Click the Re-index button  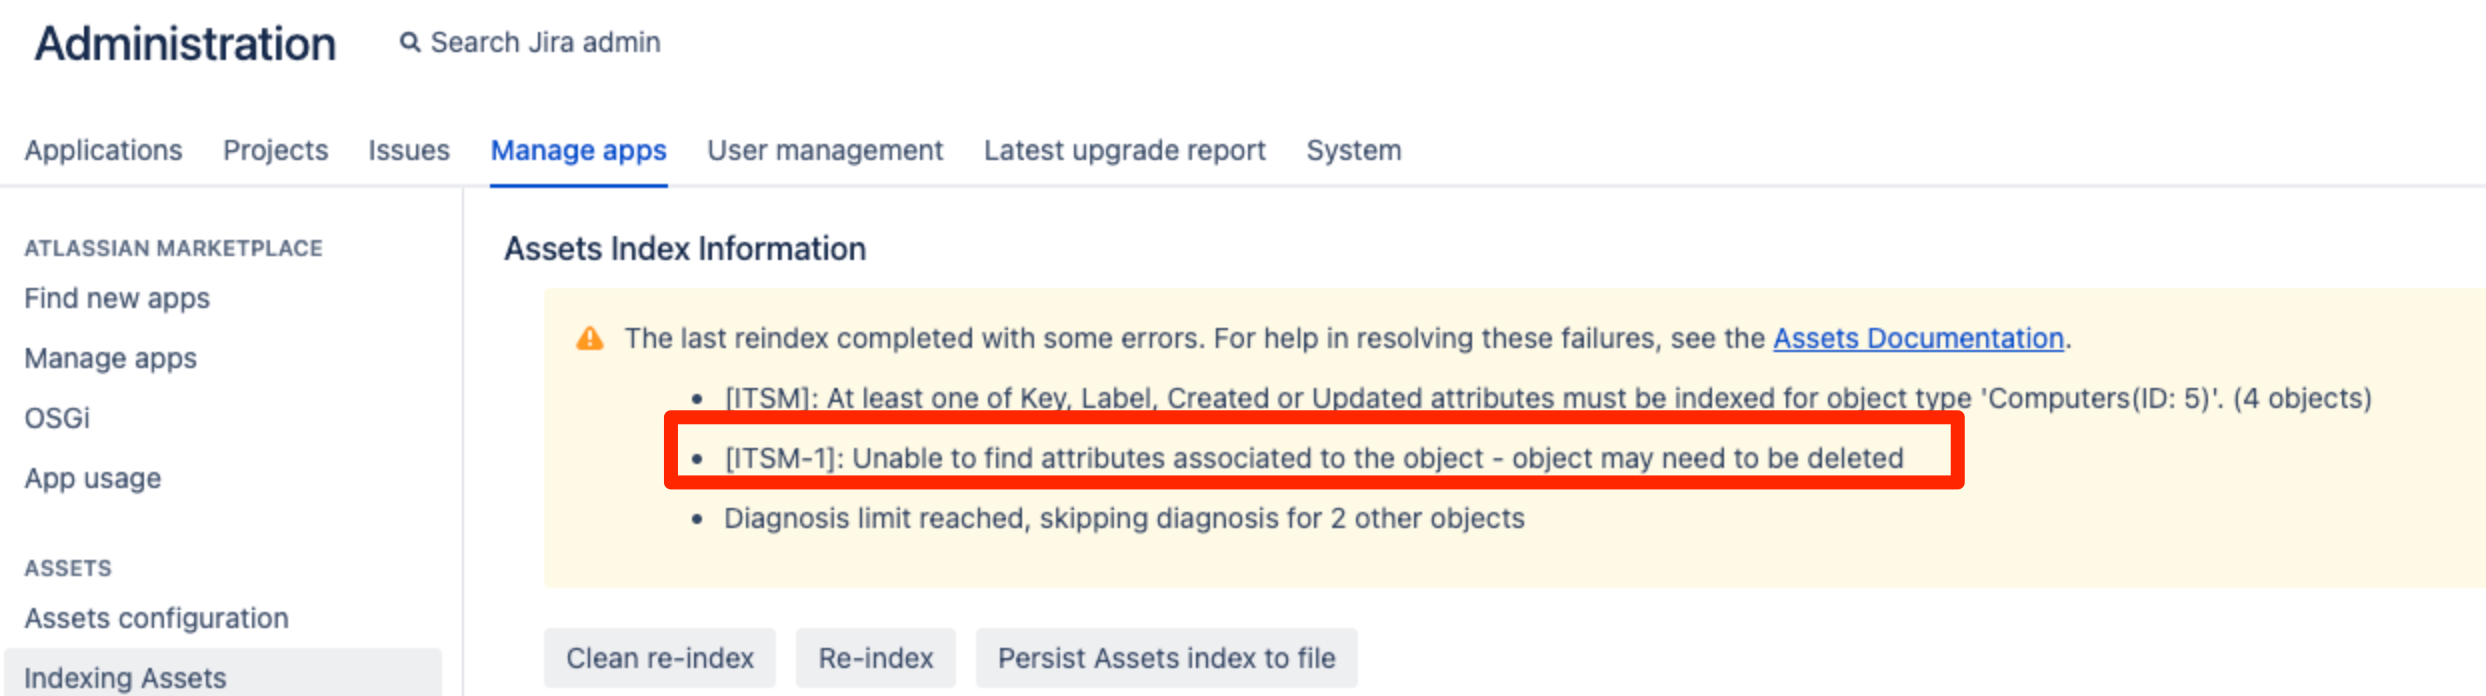click(x=875, y=658)
